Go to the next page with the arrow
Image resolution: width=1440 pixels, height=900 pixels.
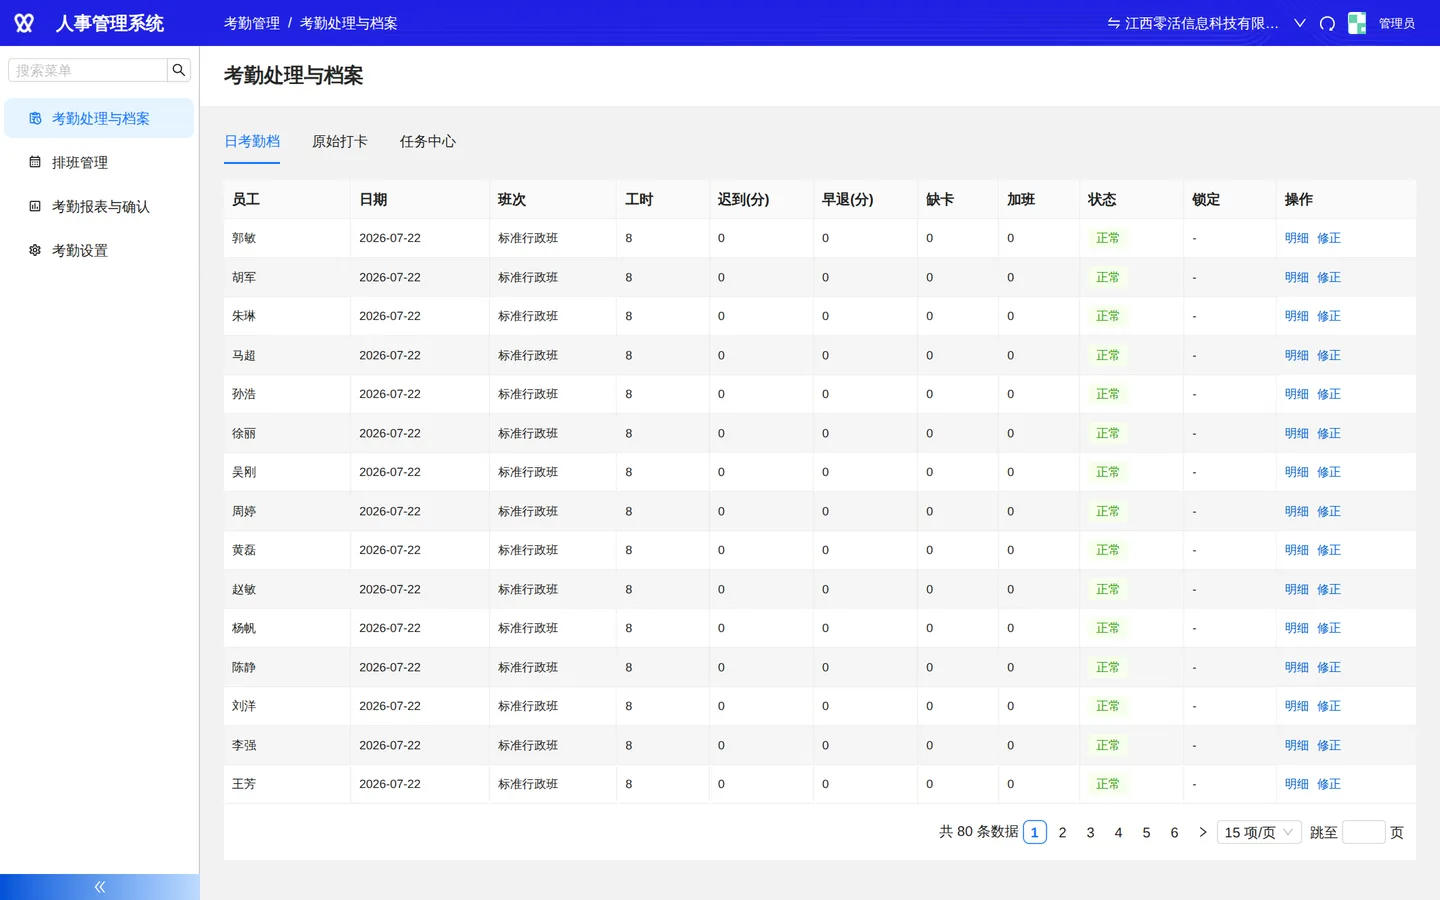[1203, 832]
